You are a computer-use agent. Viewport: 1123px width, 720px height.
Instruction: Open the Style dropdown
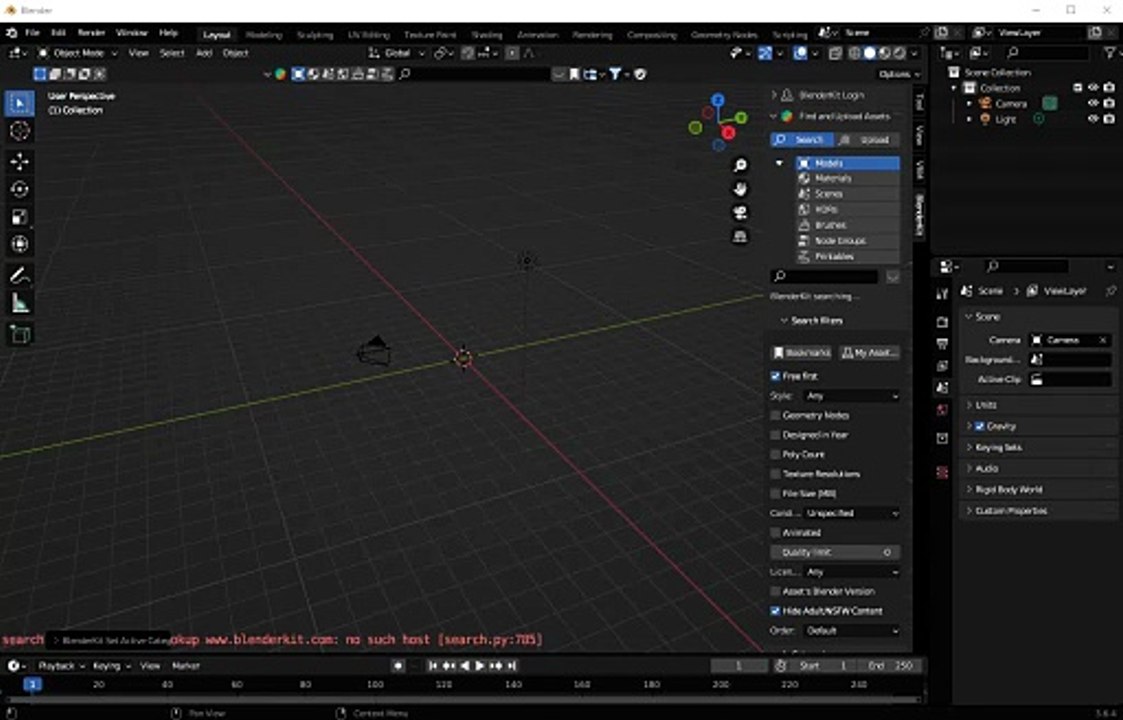click(851, 396)
